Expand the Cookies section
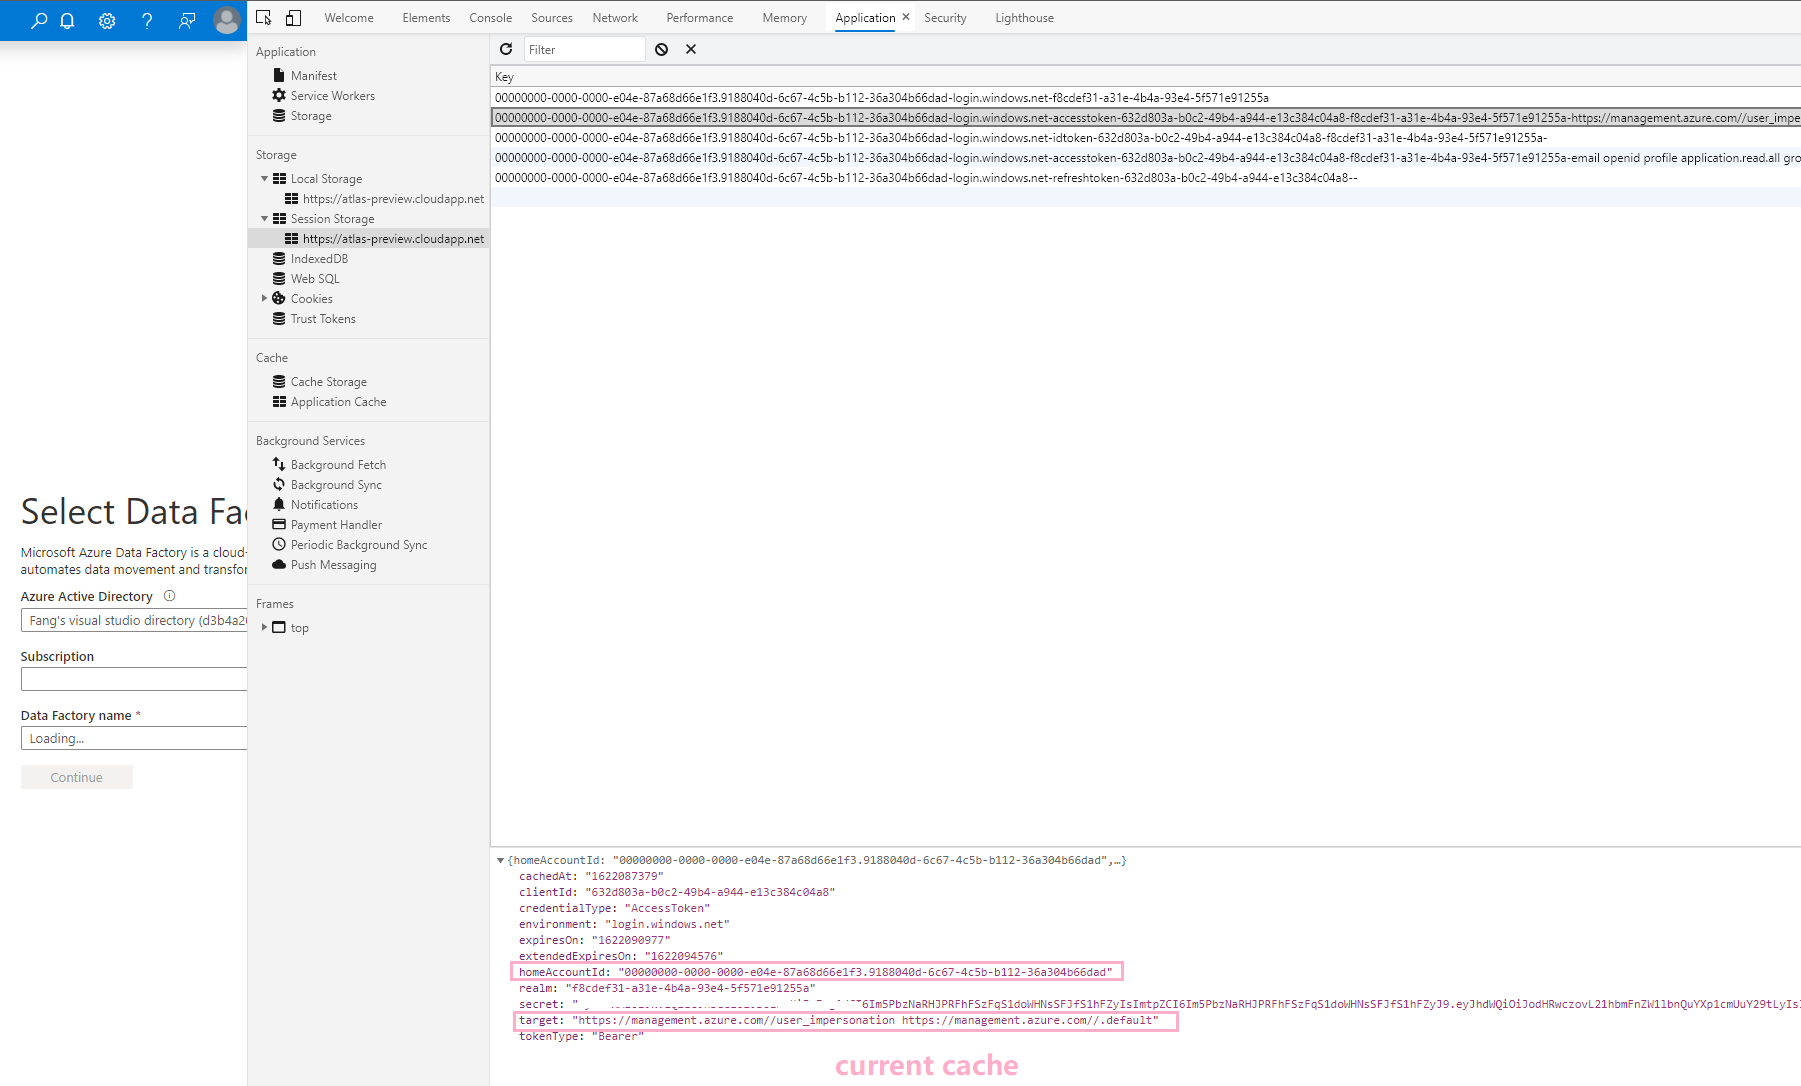Viewport: 1801px width, 1086px height. pyautogui.click(x=264, y=298)
